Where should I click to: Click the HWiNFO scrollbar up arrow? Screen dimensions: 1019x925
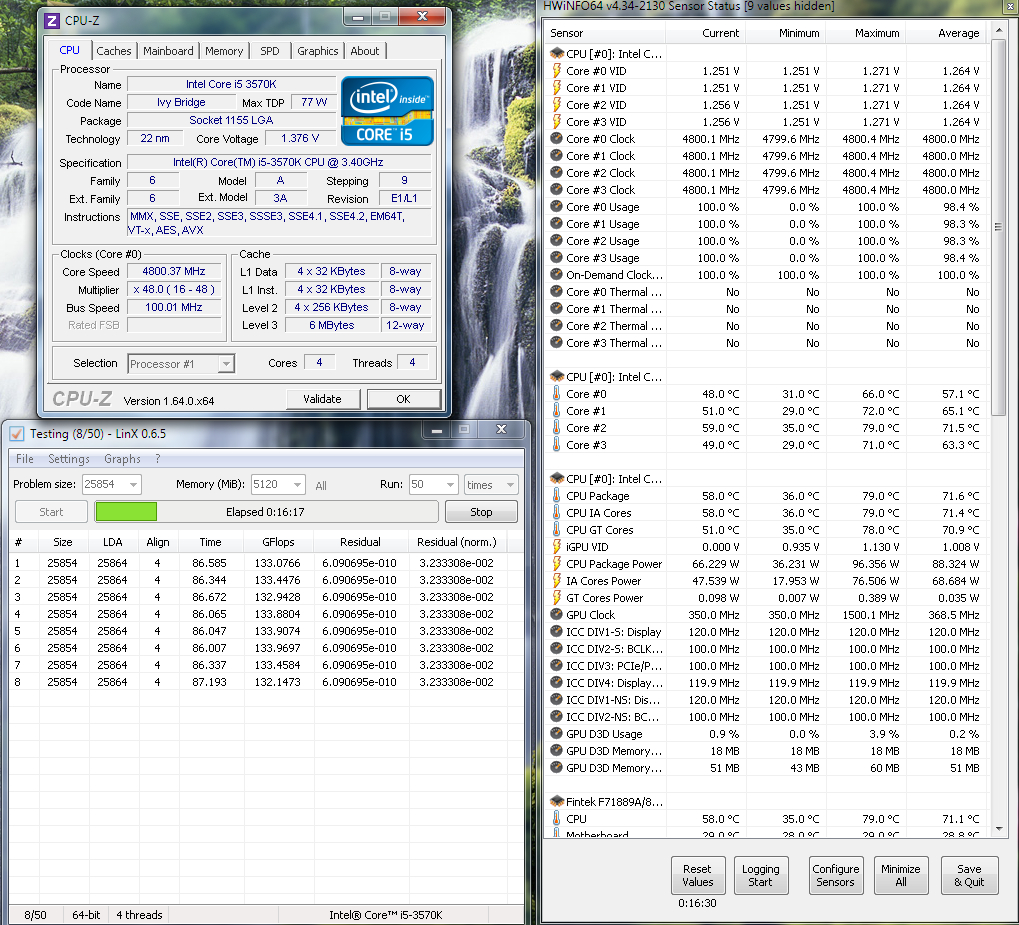click(998, 31)
